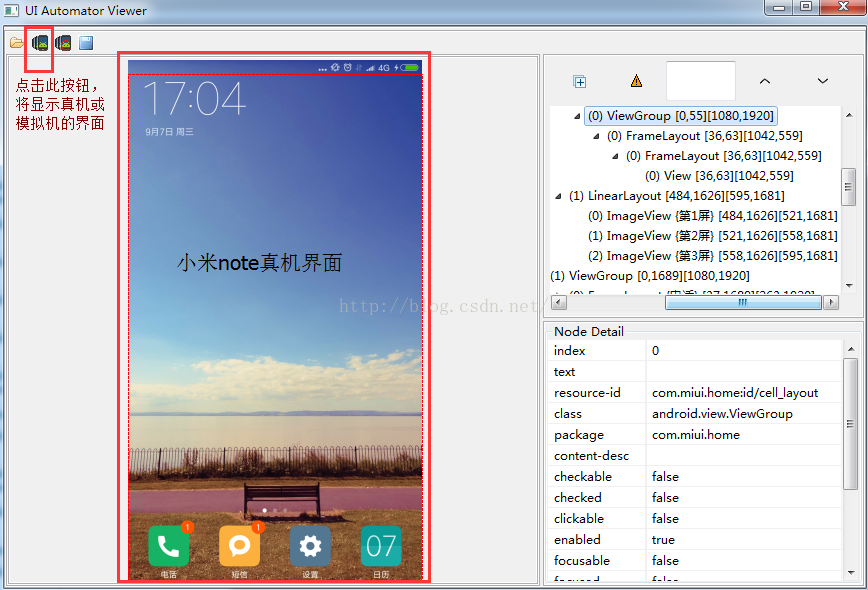Click the checked row false value
The height and width of the screenshot is (590, 868).
[665, 498]
